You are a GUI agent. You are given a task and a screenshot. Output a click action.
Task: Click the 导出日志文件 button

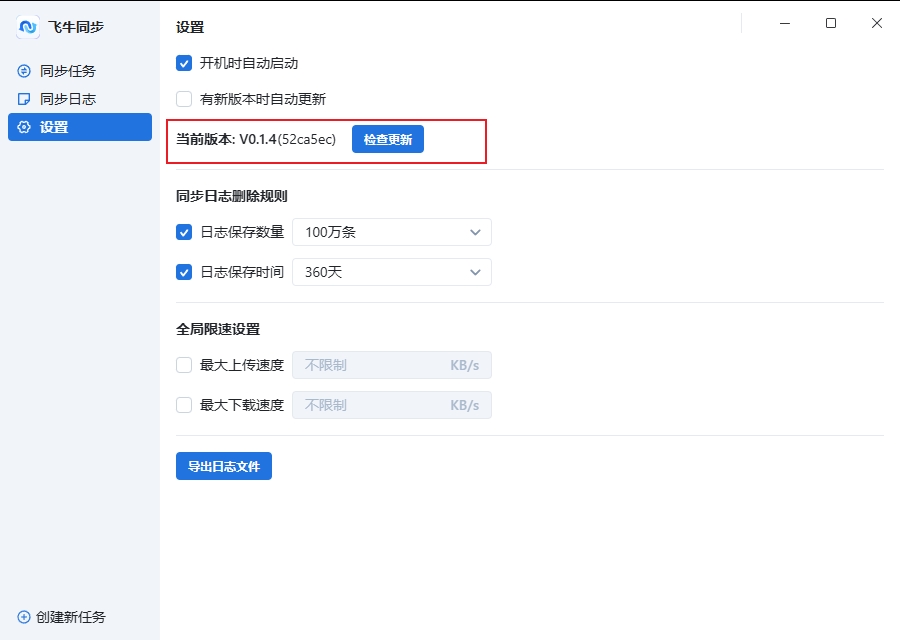tap(224, 466)
